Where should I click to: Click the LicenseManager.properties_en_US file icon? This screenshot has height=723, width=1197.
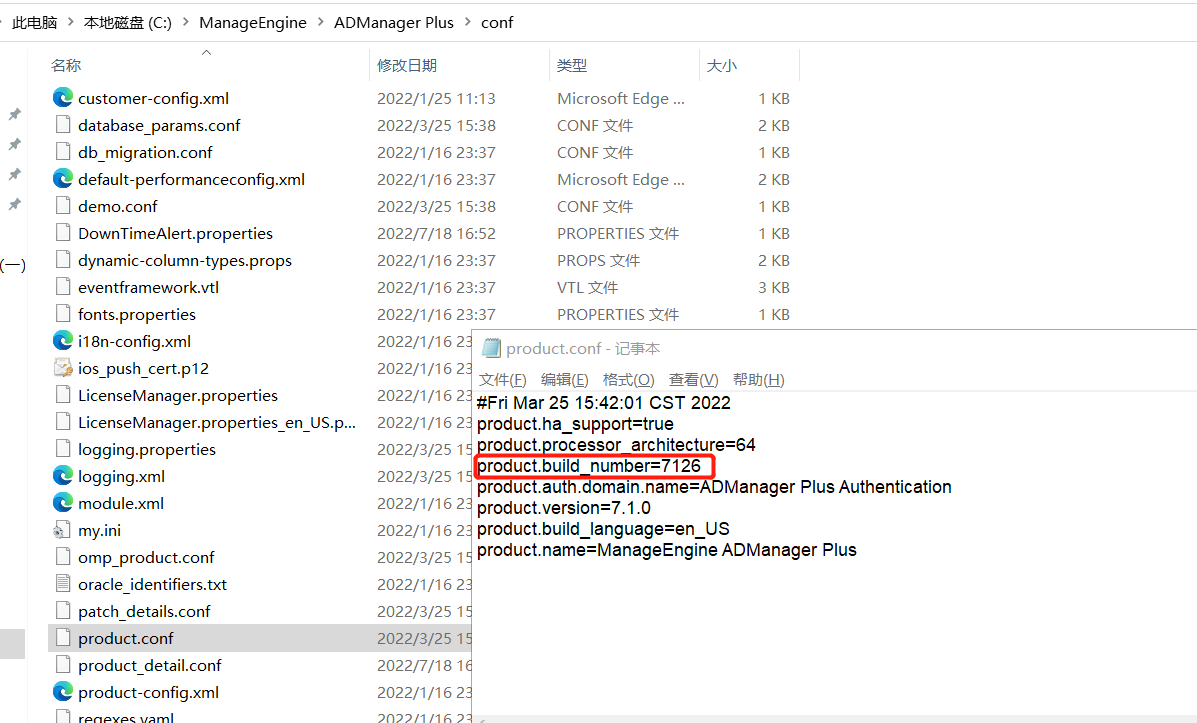63,422
